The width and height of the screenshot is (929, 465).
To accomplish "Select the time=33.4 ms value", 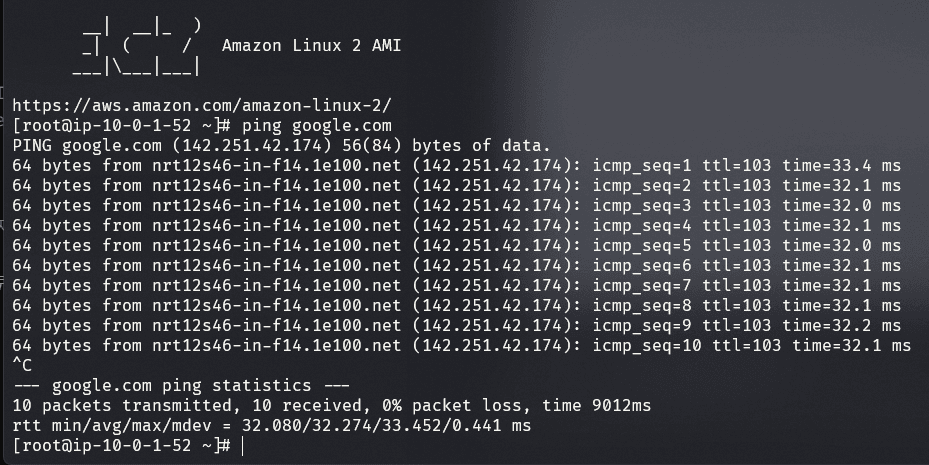I will click(841, 165).
